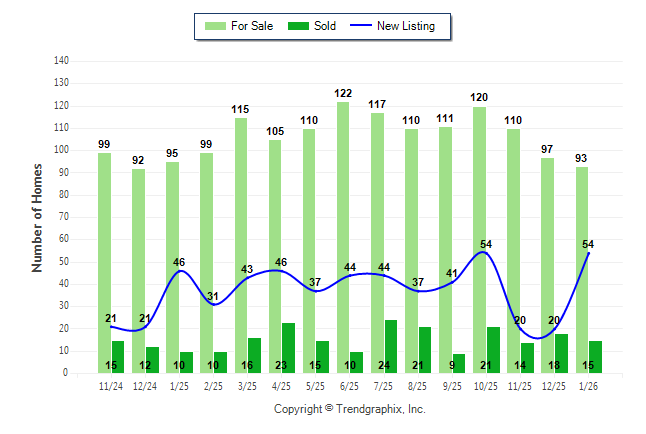
Task: Click the 1/26 New Listing point at 54
Action: click(x=589, y=252)
